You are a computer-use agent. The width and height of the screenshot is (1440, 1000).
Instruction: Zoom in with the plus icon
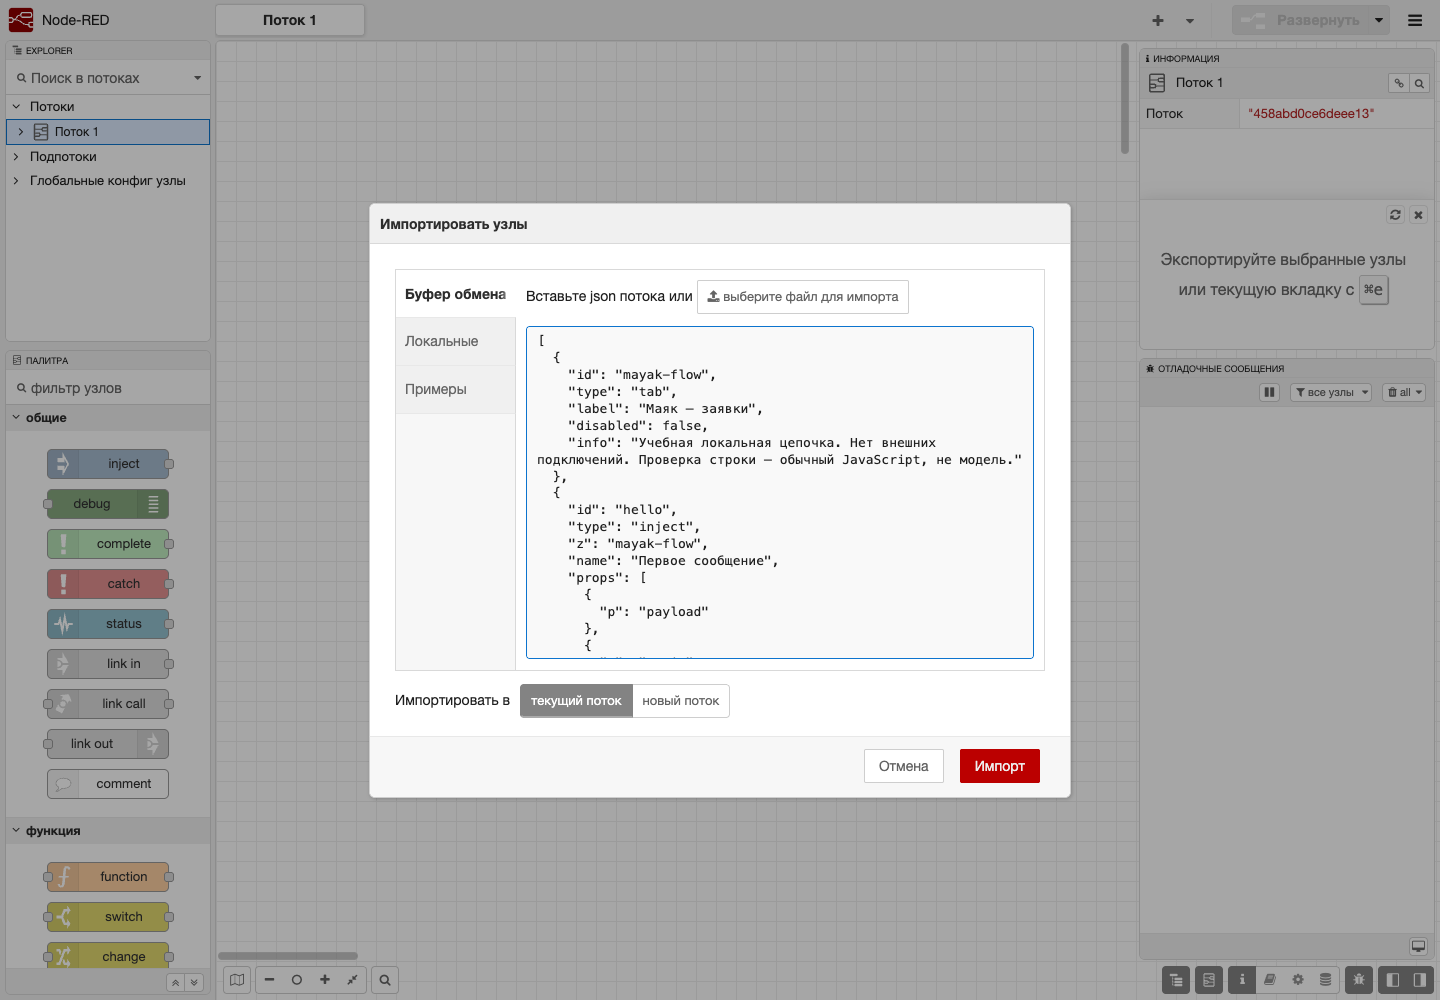click(x=325, y=980)
